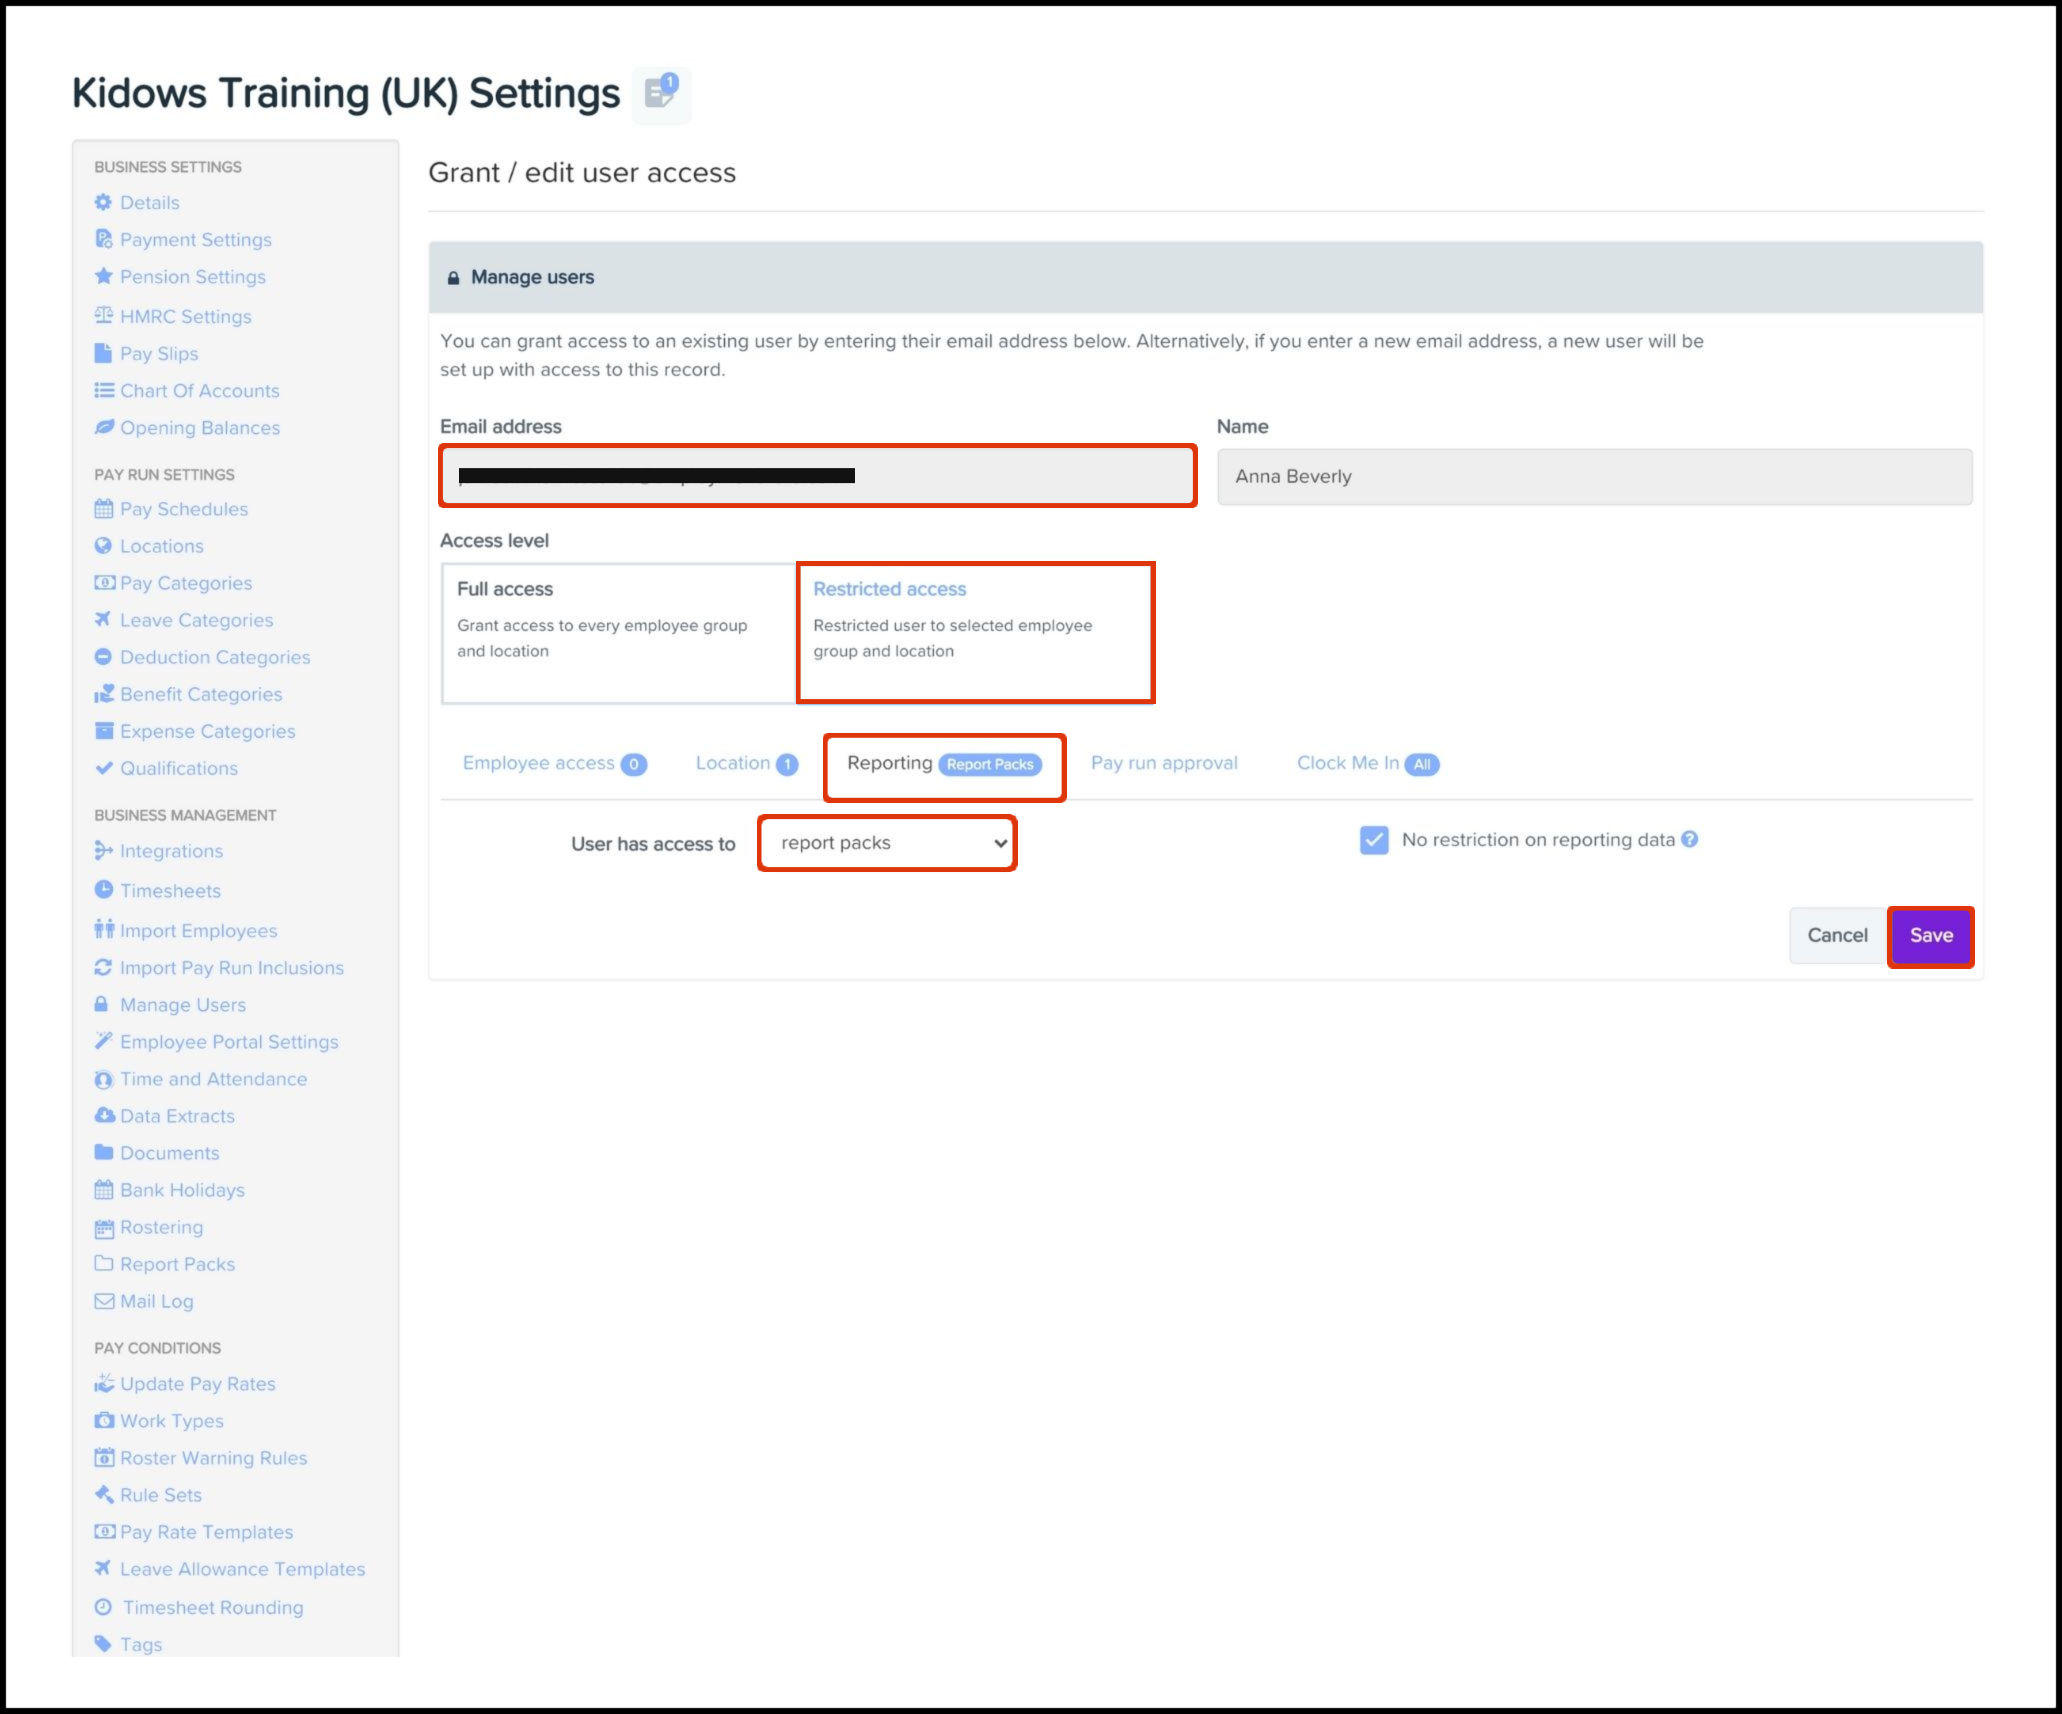The image size is (2062, 1714).
Task: Open the Expense Categories link
Action: coord(207,731)
